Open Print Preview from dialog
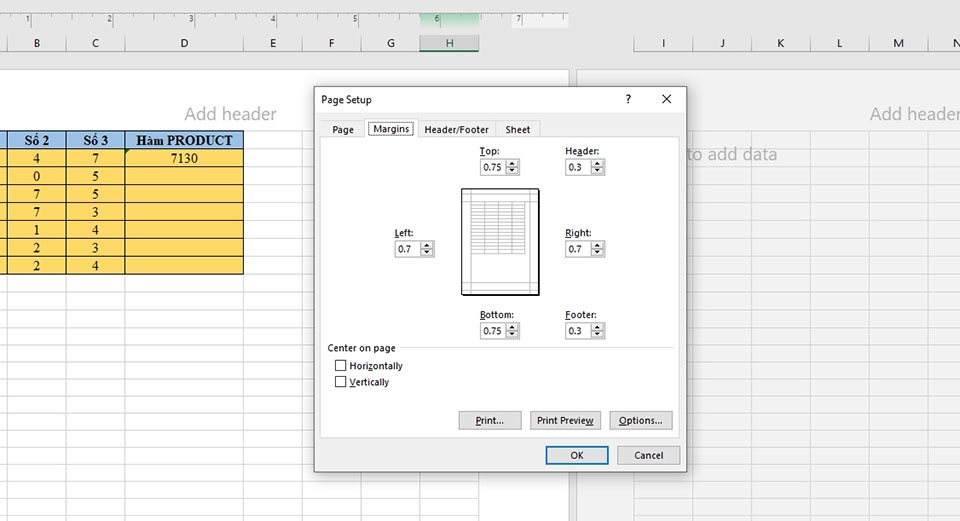The image size is (960, 521). click(x=565, y=421)
